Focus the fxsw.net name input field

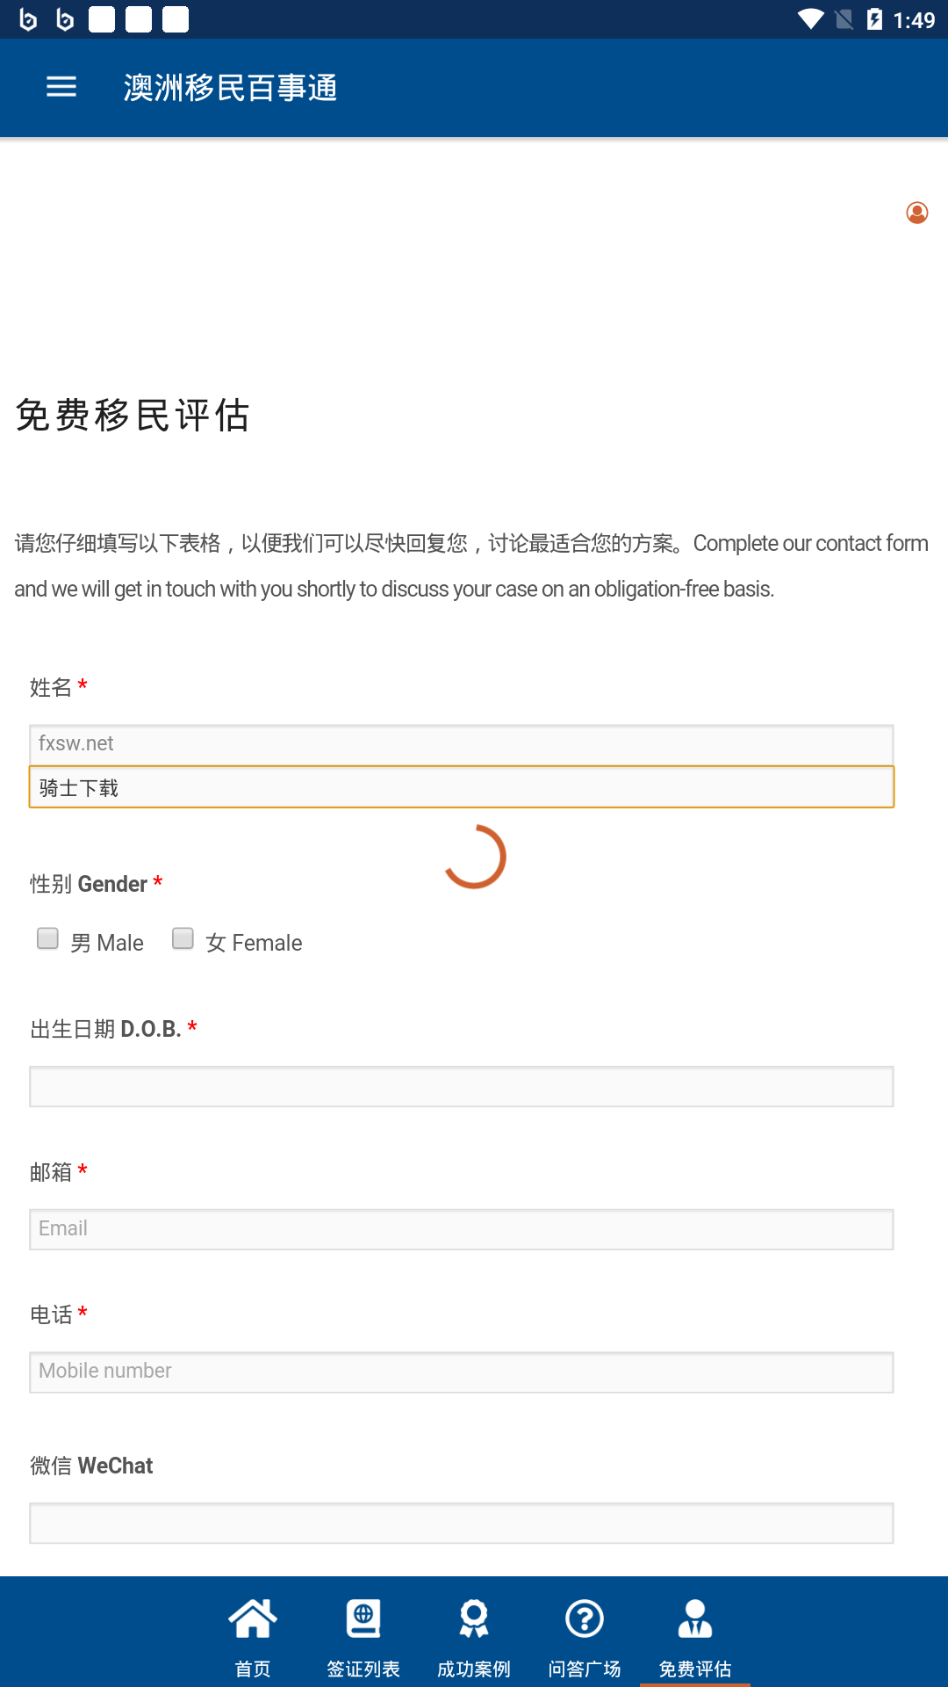click(x=461, y=744)
